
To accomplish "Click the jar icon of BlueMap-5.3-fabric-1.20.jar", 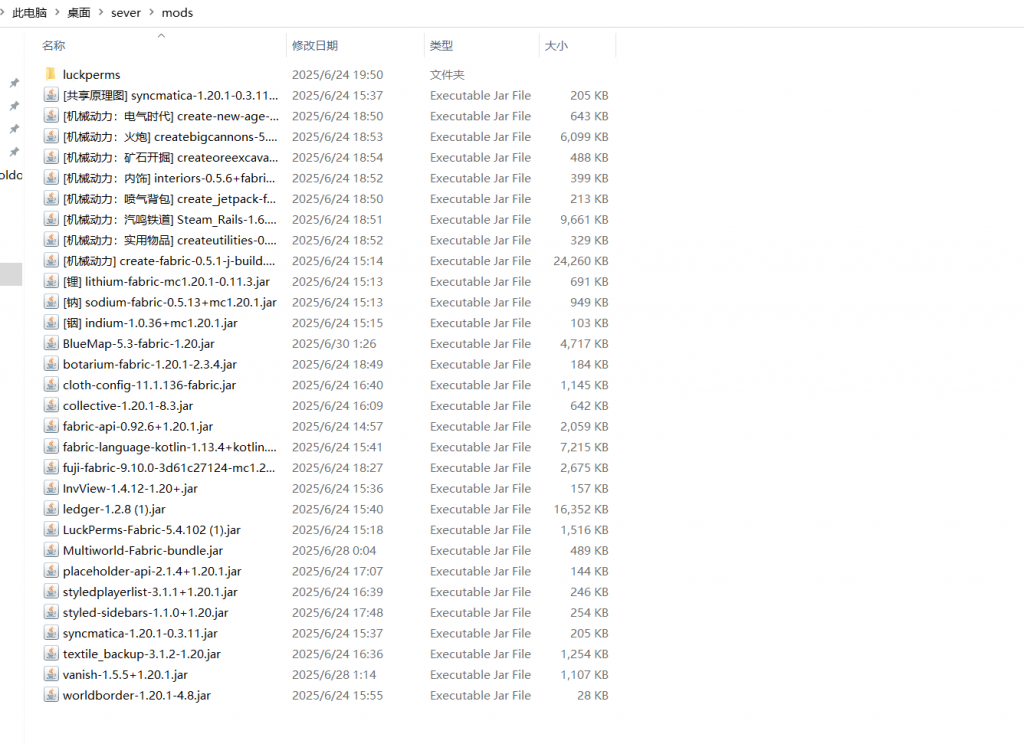I will [51, 343].
